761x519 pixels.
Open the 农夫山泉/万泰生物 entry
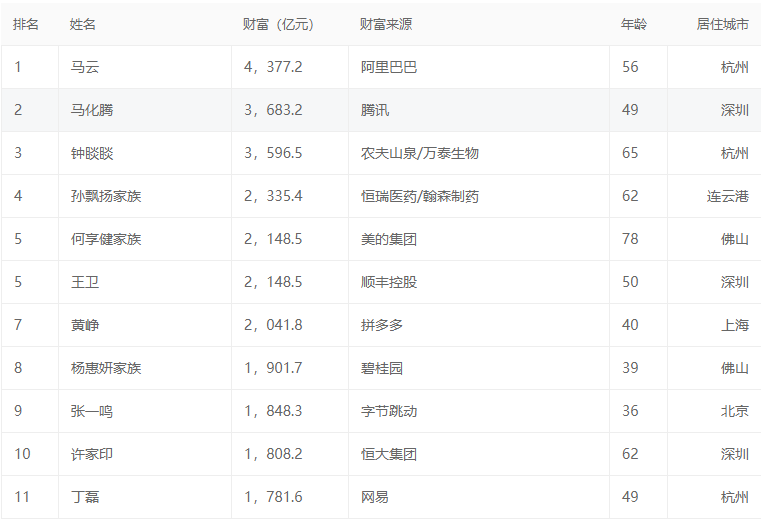420,153
